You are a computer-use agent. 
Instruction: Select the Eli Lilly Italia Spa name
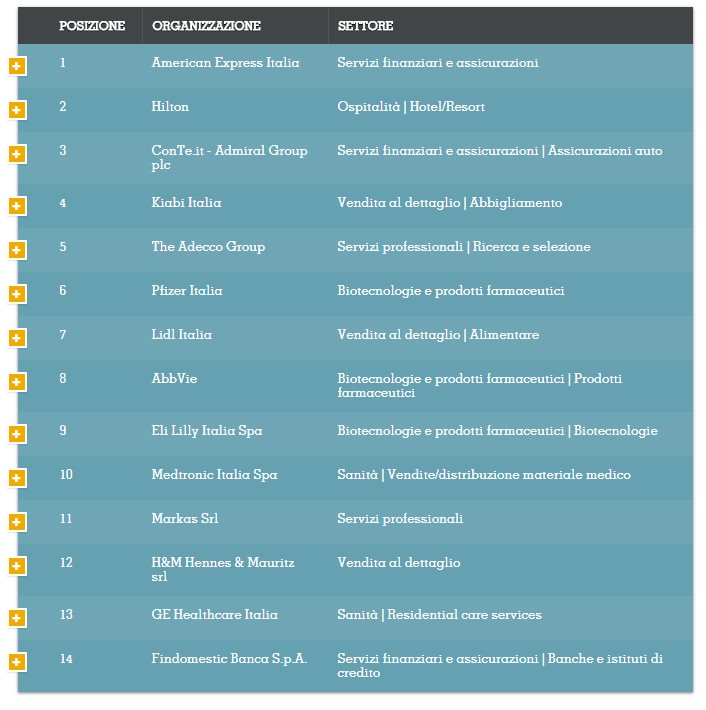click(207, 431)
